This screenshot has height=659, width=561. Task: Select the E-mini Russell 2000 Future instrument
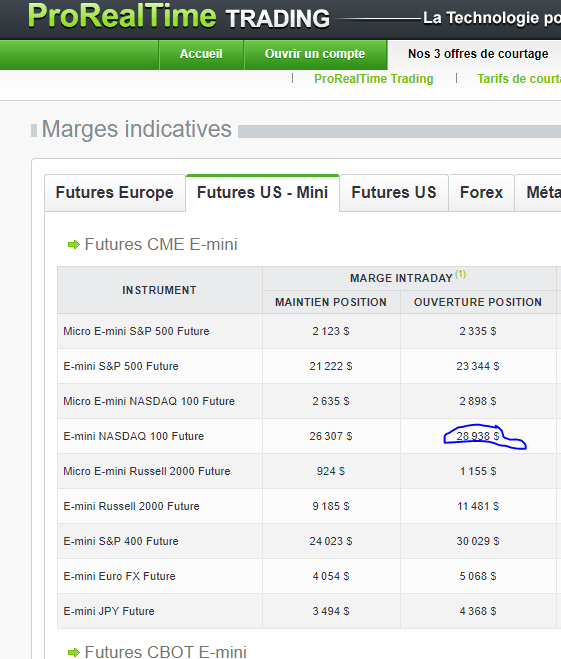pos(131,506)
